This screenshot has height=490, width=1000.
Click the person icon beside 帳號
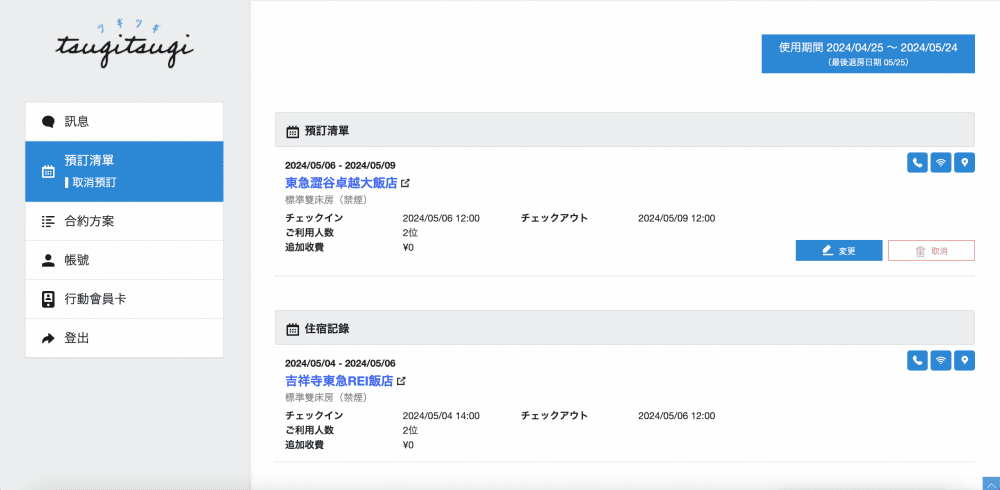(48, 260)
